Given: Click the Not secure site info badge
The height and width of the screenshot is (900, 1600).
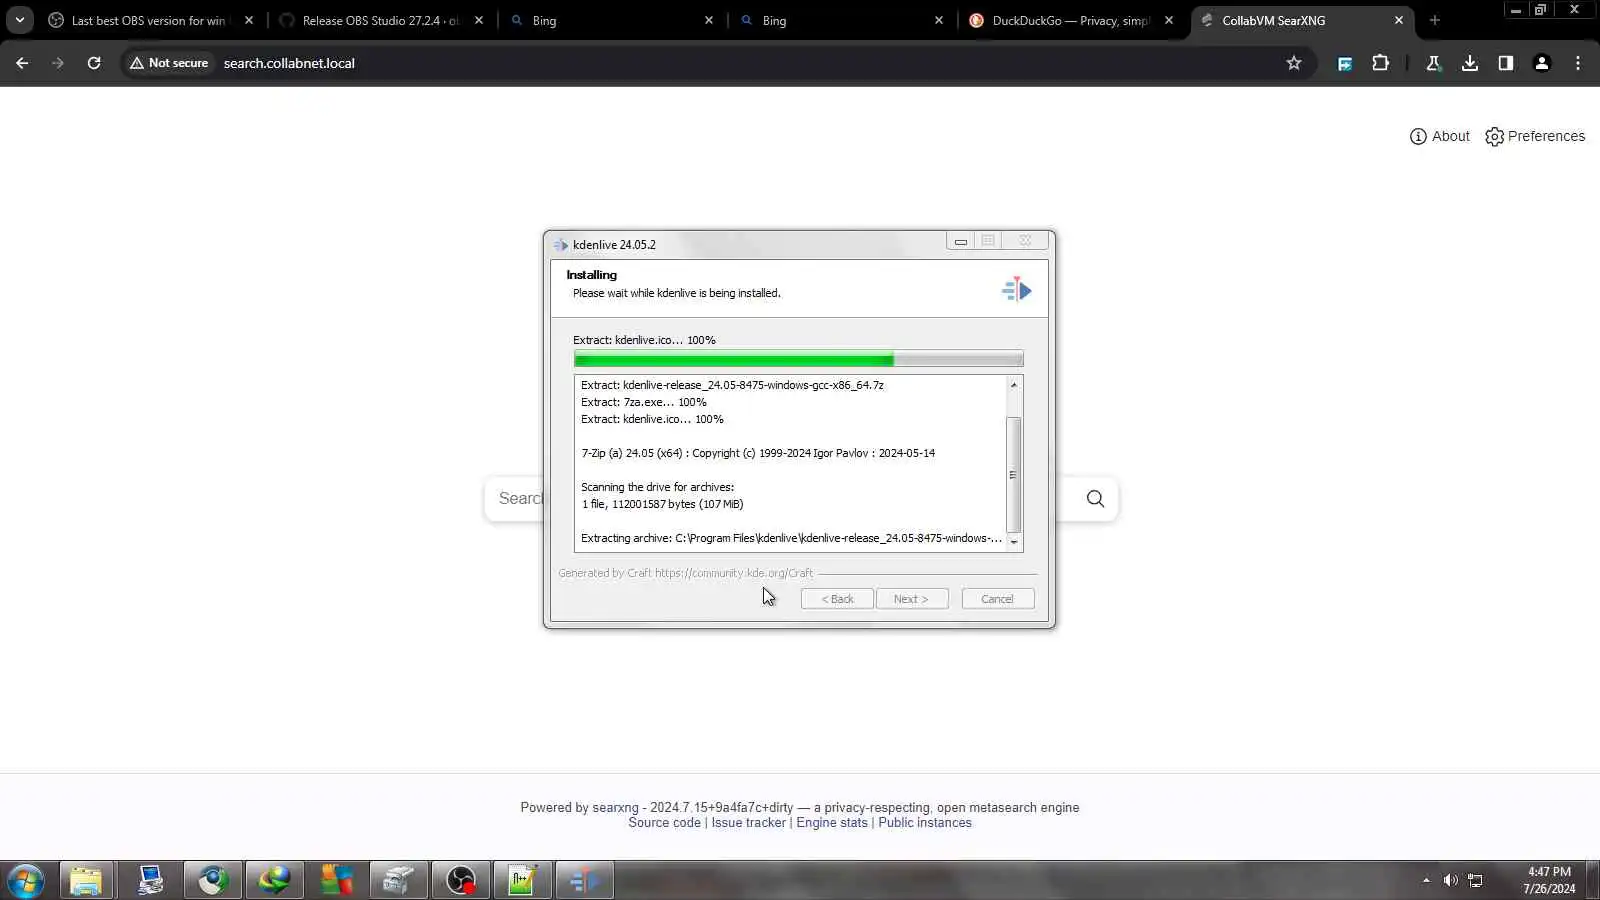Looking at the screenshot, I should tap(169, 63).
